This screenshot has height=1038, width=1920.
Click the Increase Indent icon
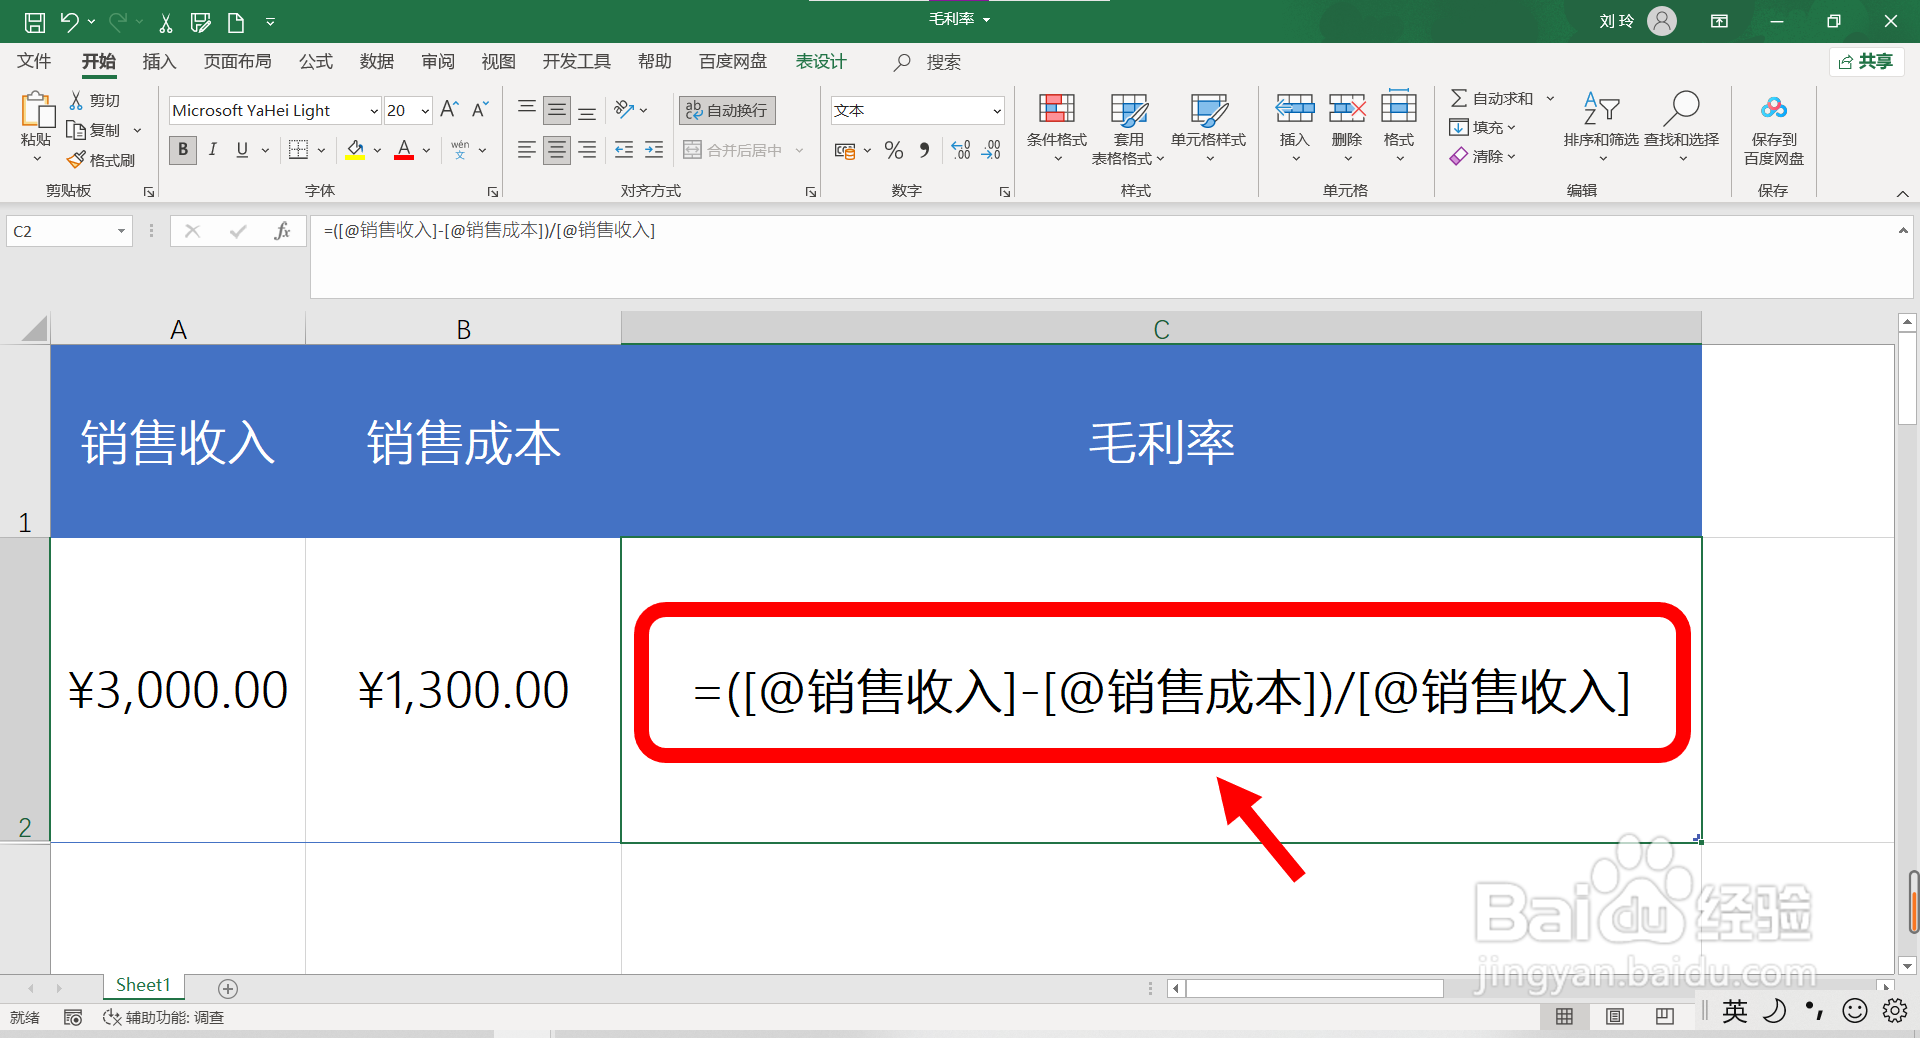[x=654, y=150]
